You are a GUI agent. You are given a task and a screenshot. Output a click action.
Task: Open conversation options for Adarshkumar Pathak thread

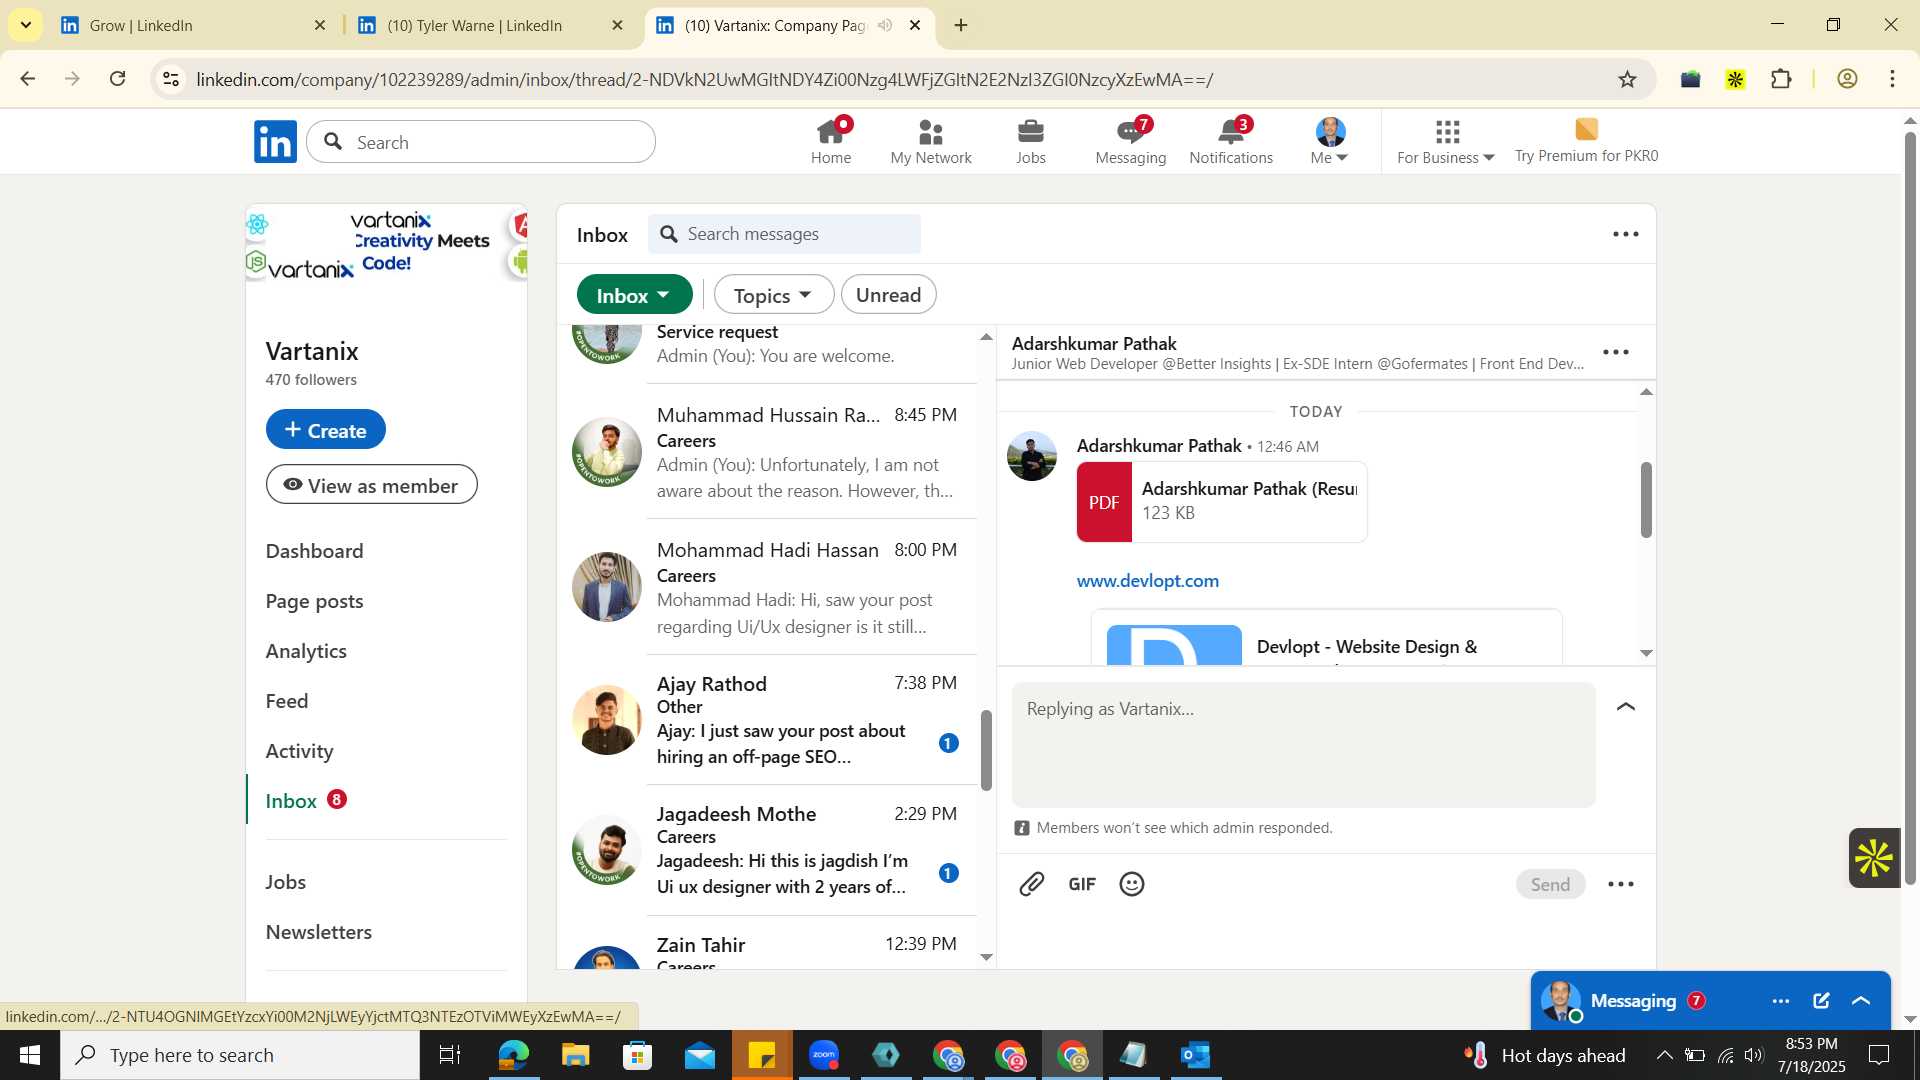coord(1616,352)
